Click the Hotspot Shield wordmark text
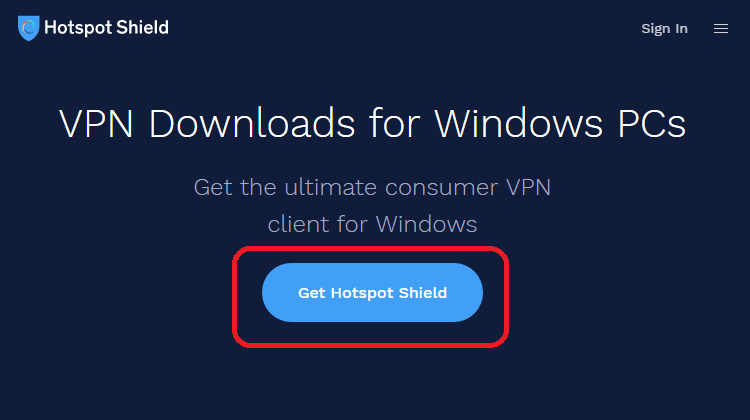 [106, 28]
